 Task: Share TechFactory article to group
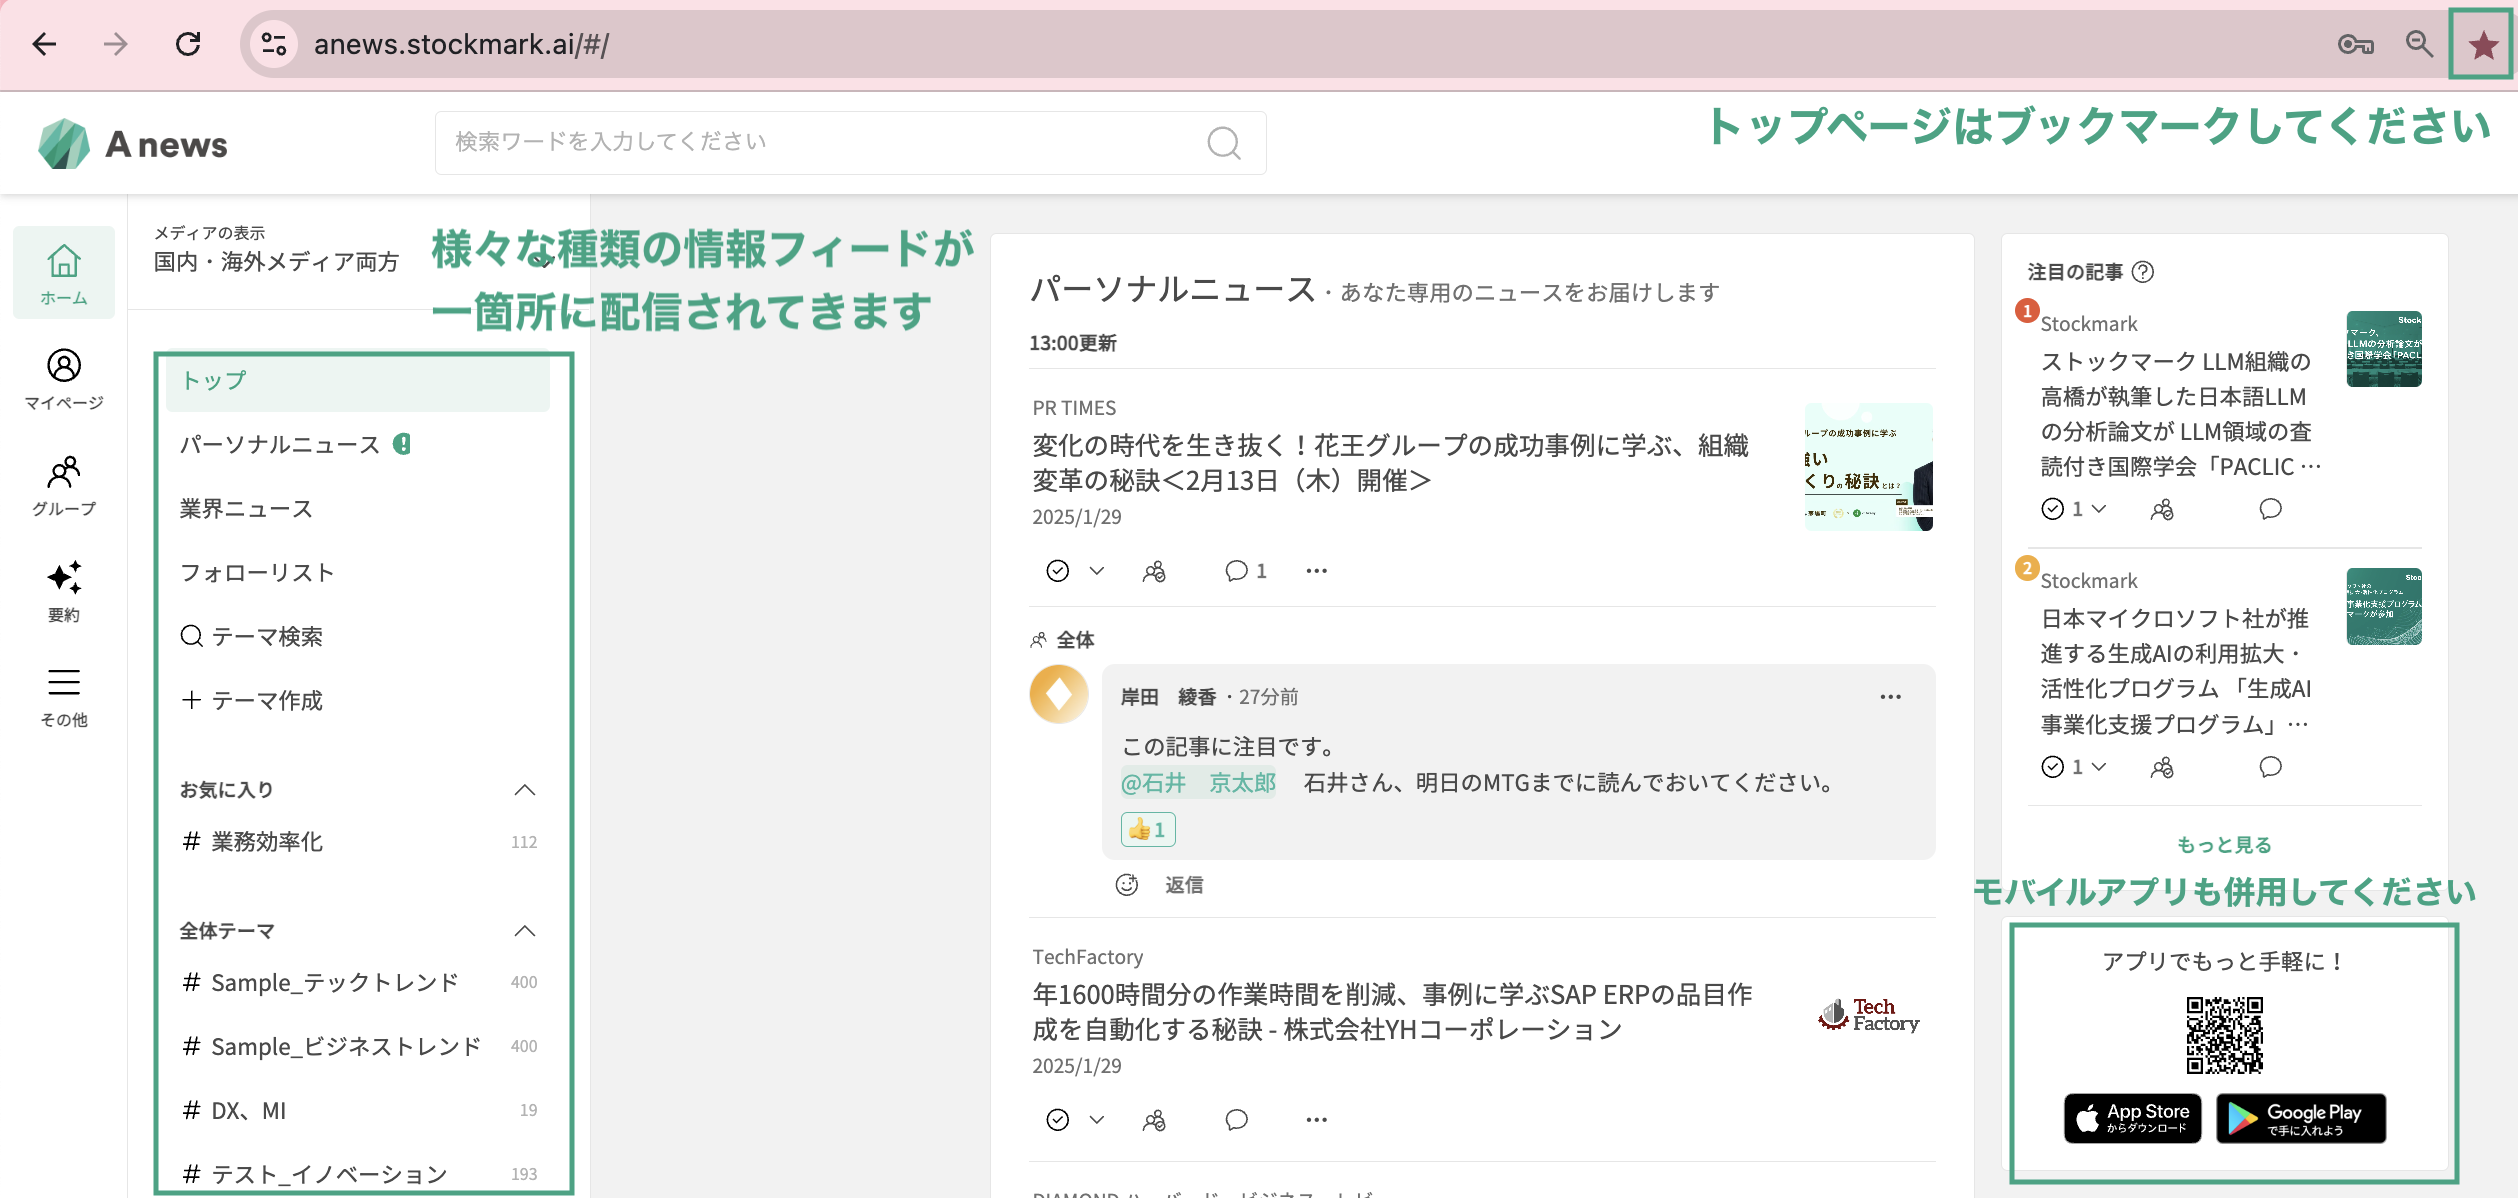tap(1154, 1120)
